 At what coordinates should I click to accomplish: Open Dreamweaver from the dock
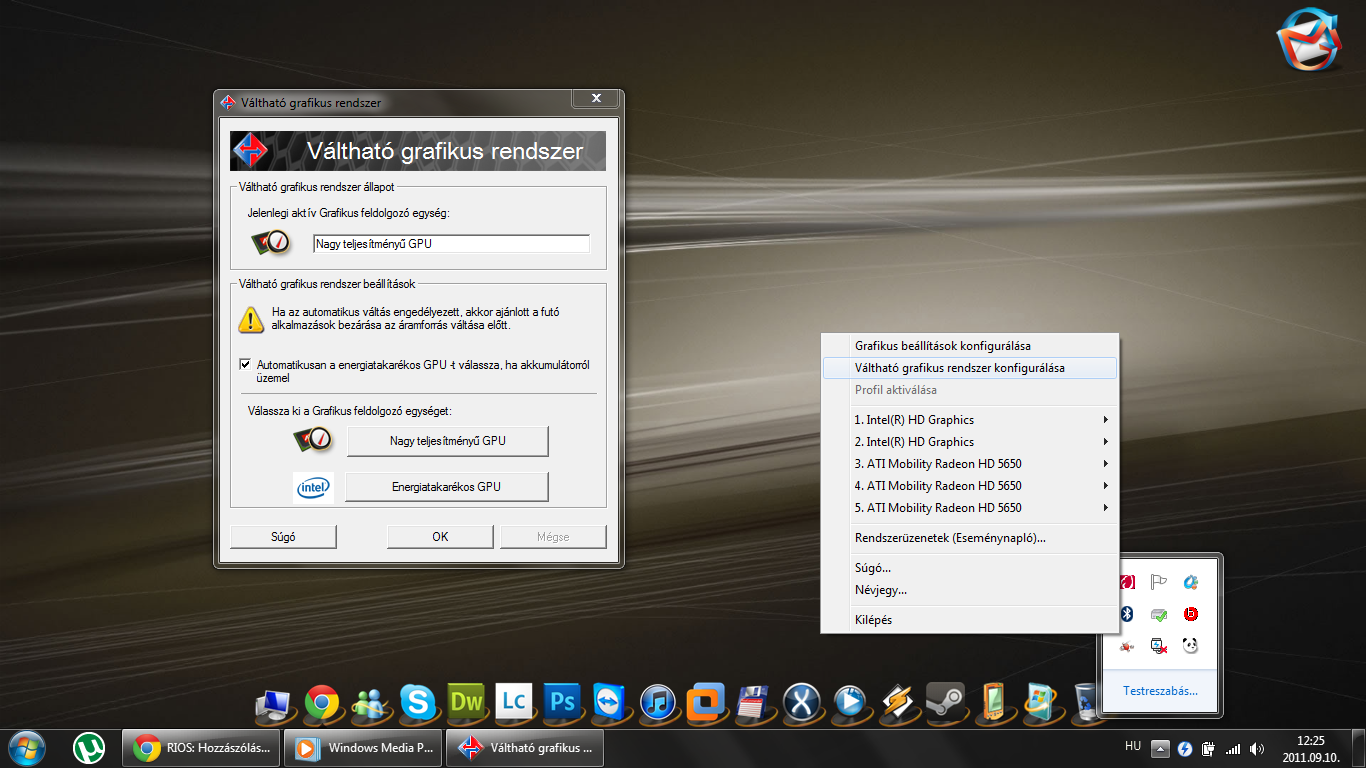[x=466, y=703]
